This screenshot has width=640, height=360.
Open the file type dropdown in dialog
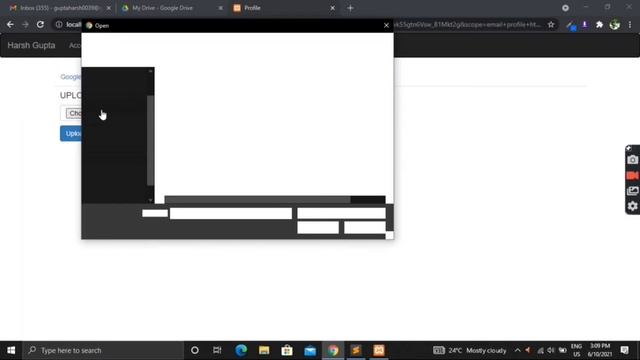(x=341, y=213)
